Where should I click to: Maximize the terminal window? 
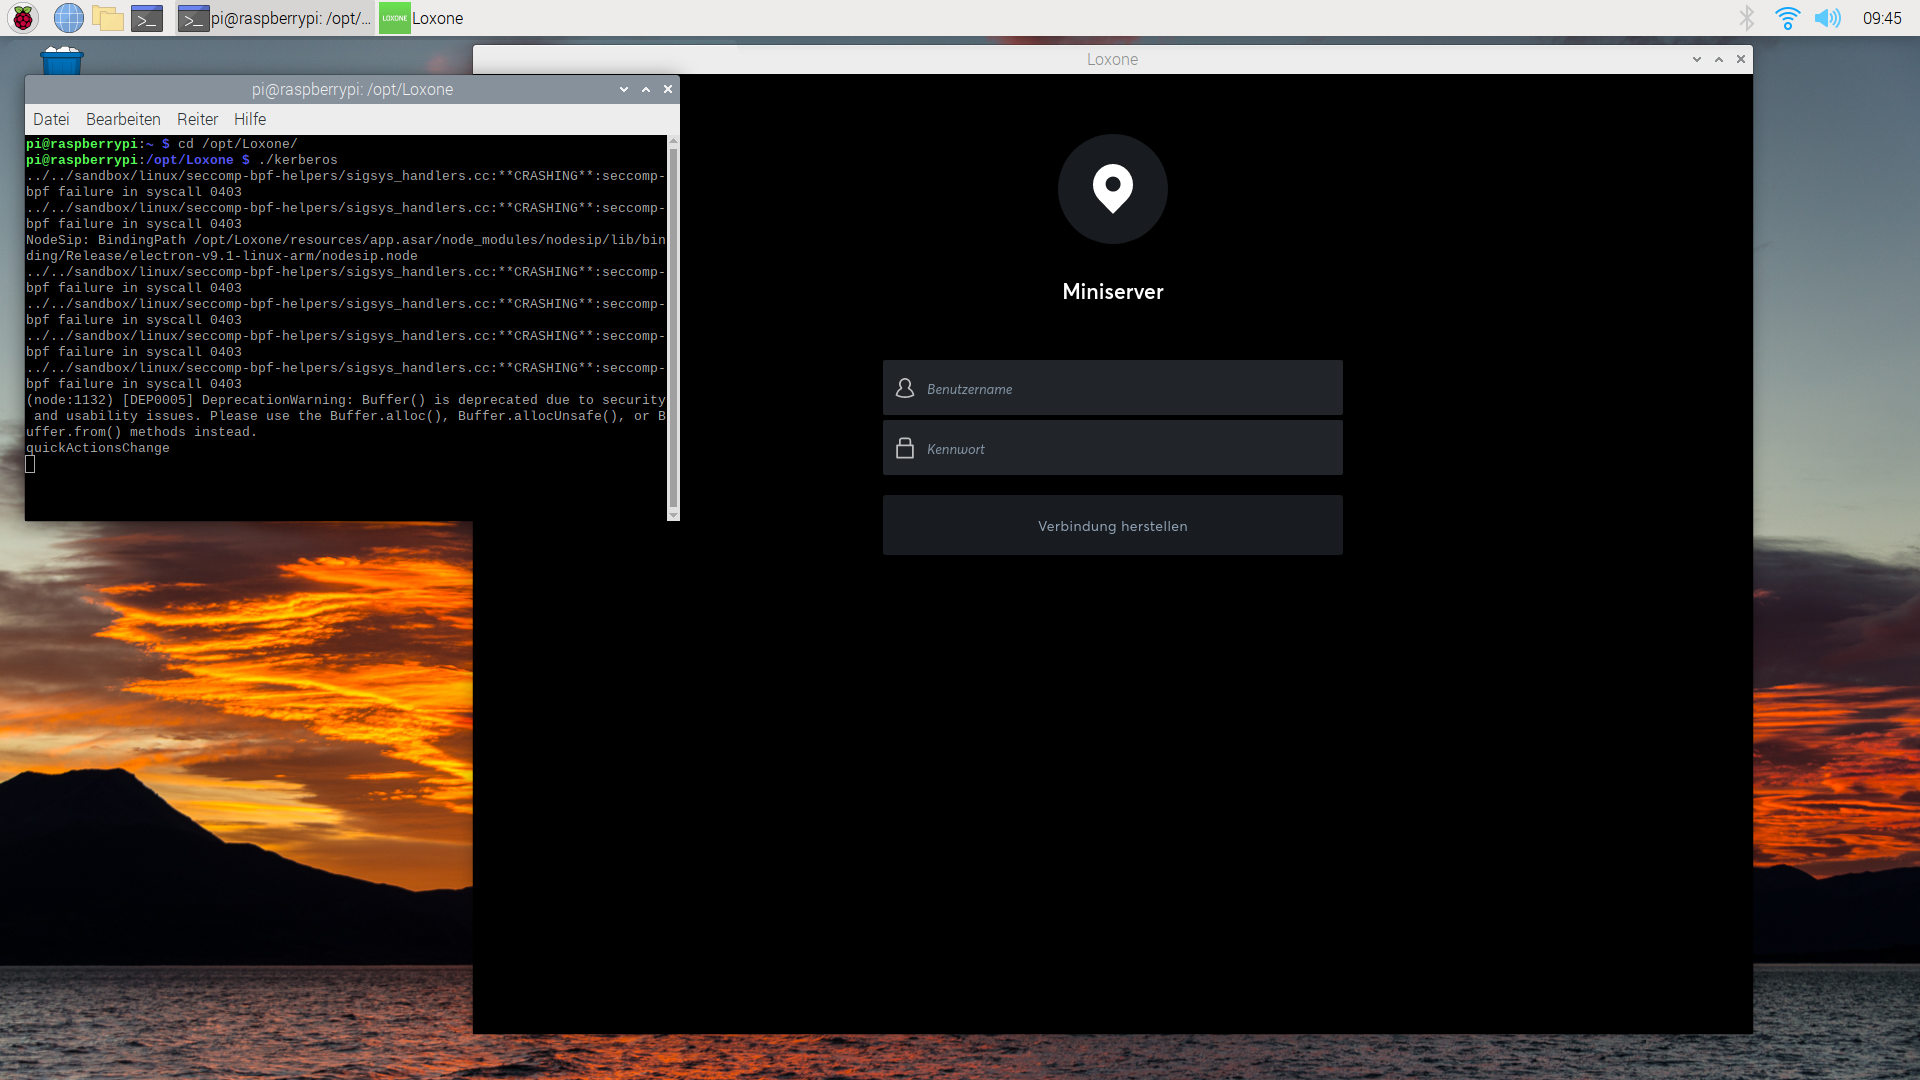pyautogui.click(x=646, y=89)
